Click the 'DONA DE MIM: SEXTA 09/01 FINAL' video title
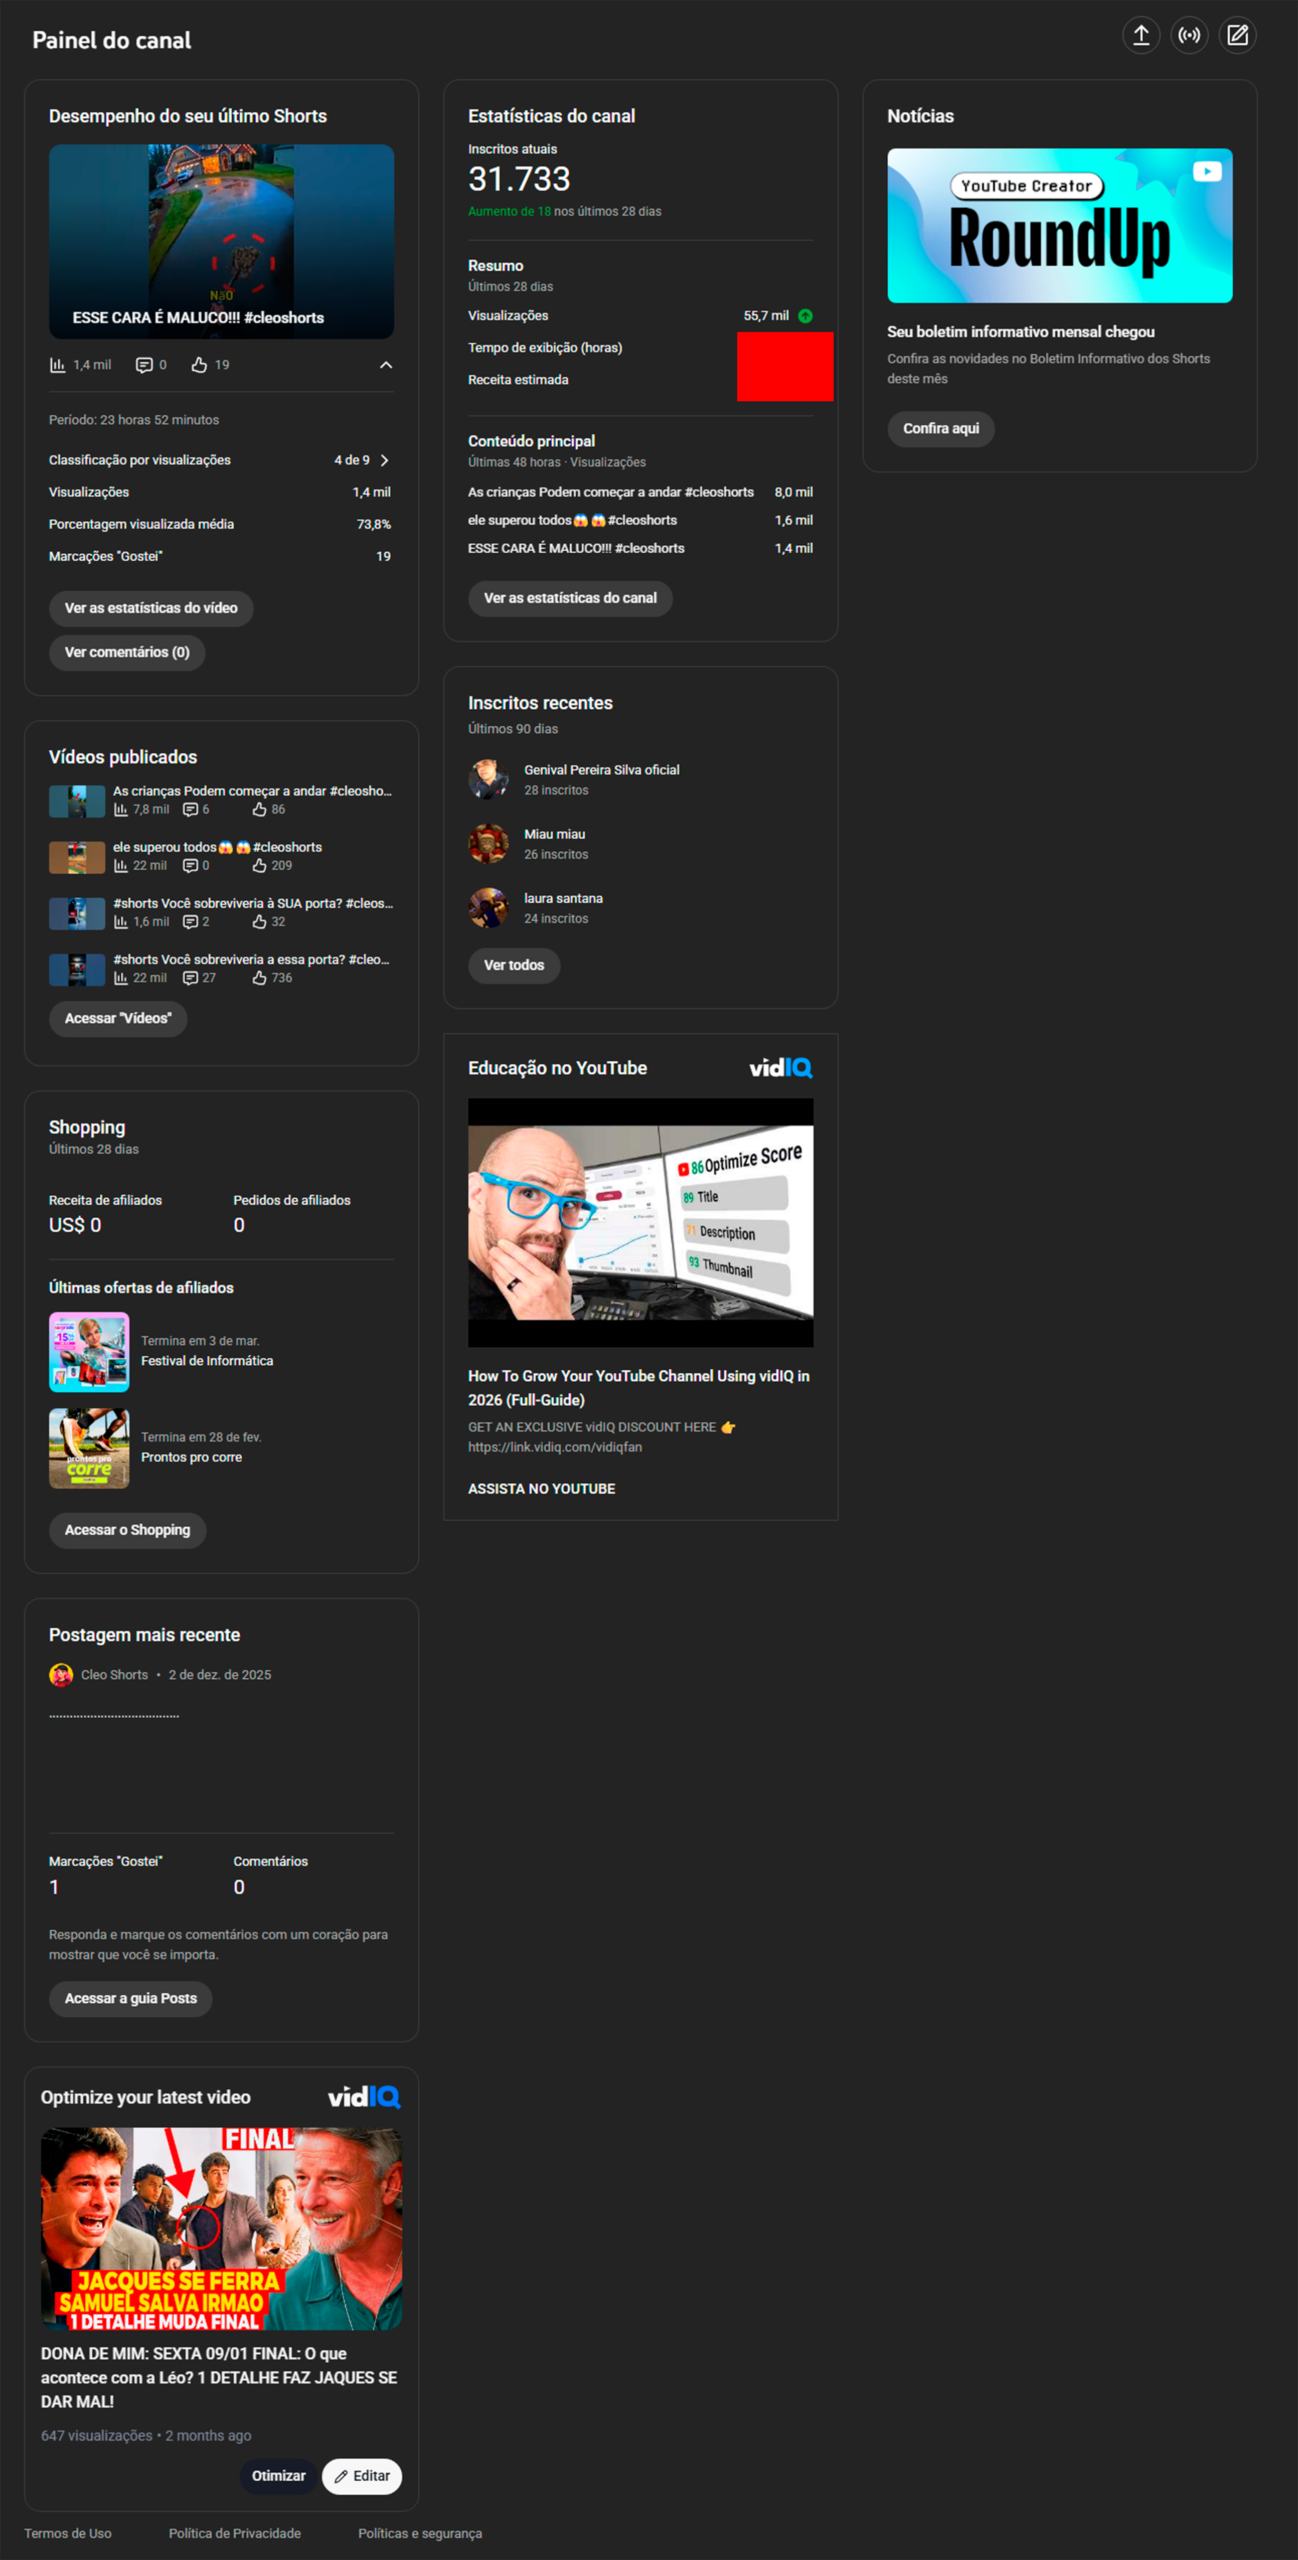The width and height of the screenshot is (1298, 2560). (219, 2377)
